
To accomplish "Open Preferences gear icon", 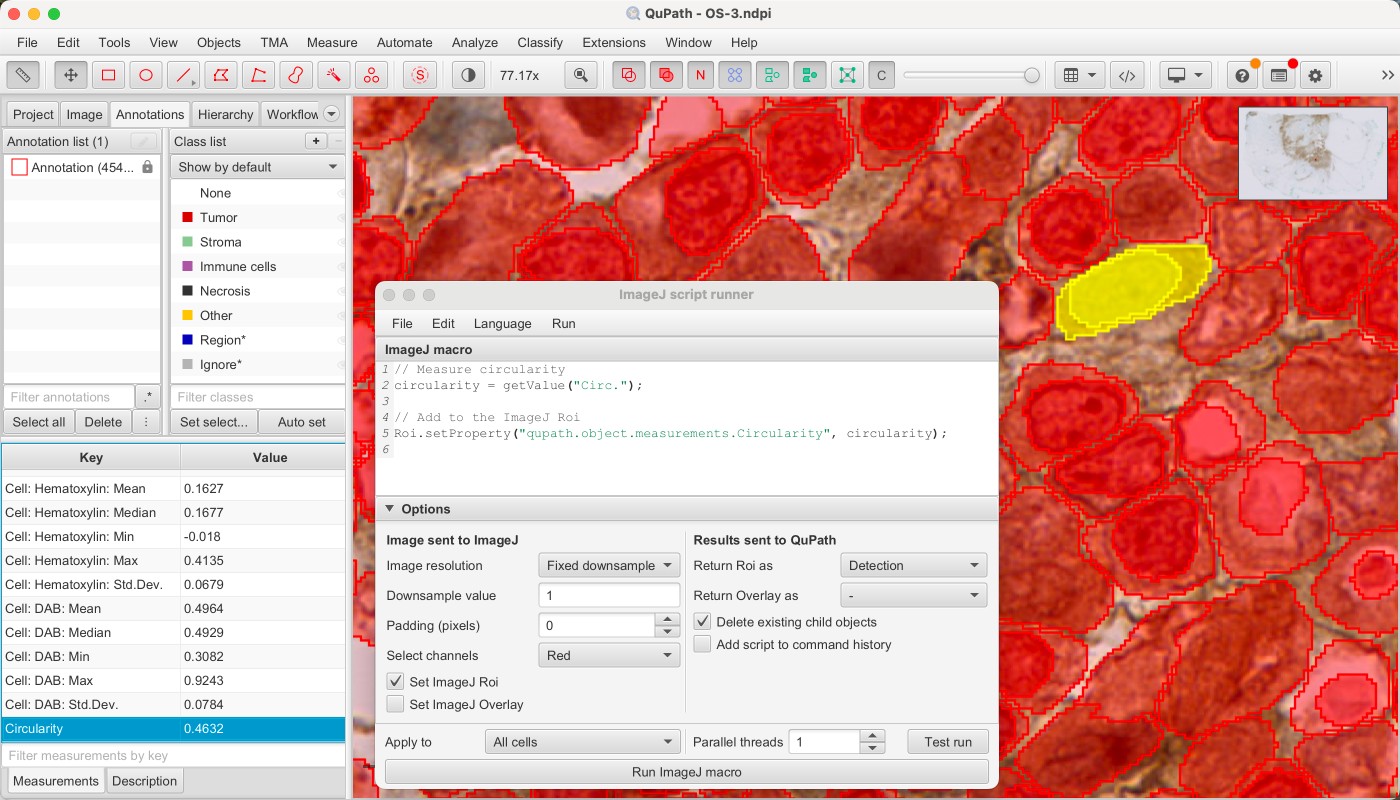I will 1315,75.
